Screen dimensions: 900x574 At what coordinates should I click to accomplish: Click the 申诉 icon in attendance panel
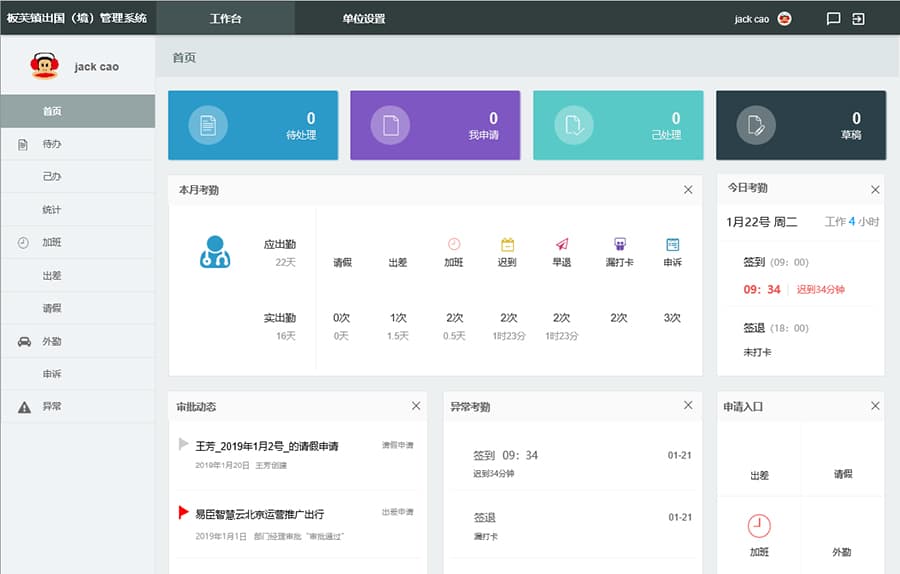coord(673,245)
